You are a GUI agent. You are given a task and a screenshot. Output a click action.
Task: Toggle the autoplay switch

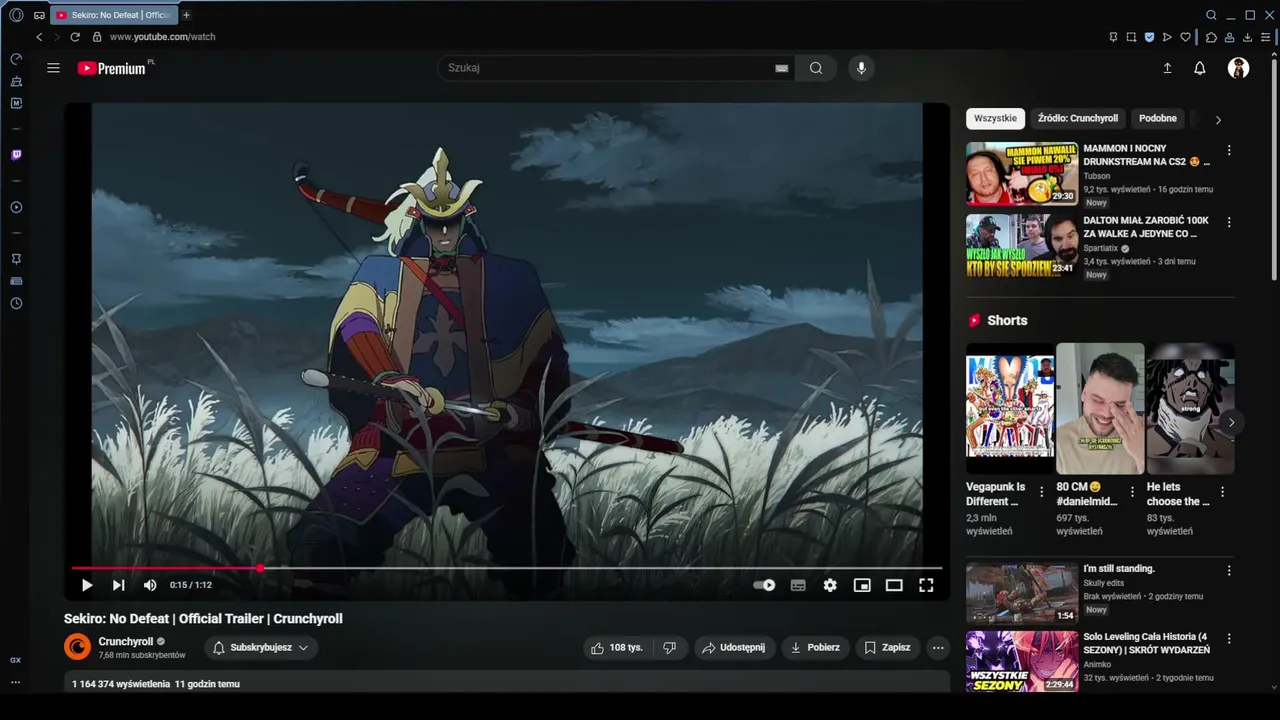coord(764,585)
